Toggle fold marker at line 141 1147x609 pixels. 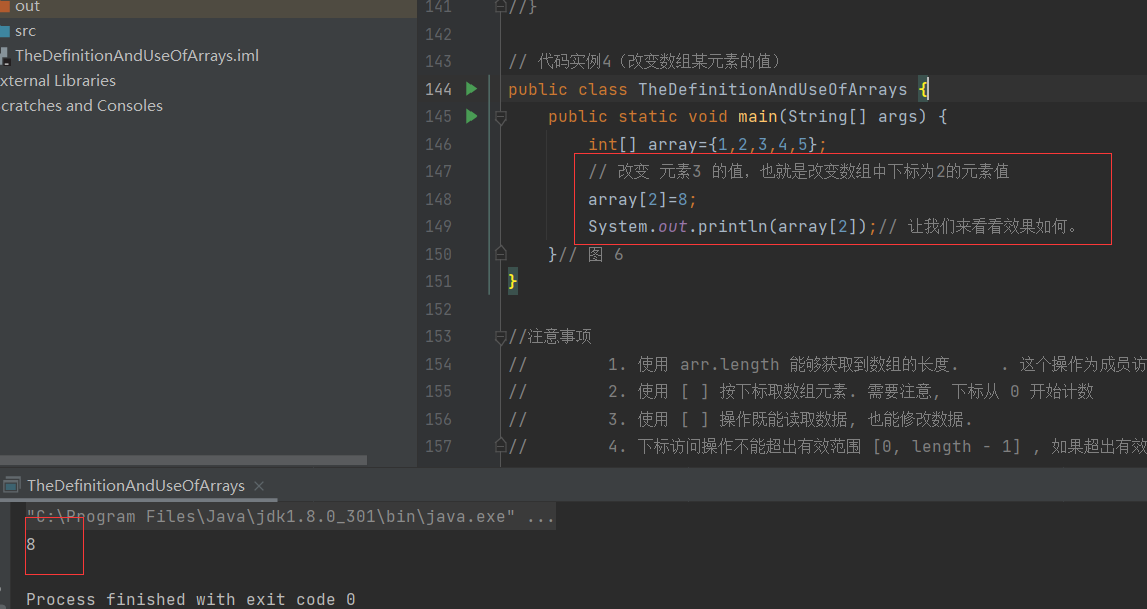click(x=501, y=7)
